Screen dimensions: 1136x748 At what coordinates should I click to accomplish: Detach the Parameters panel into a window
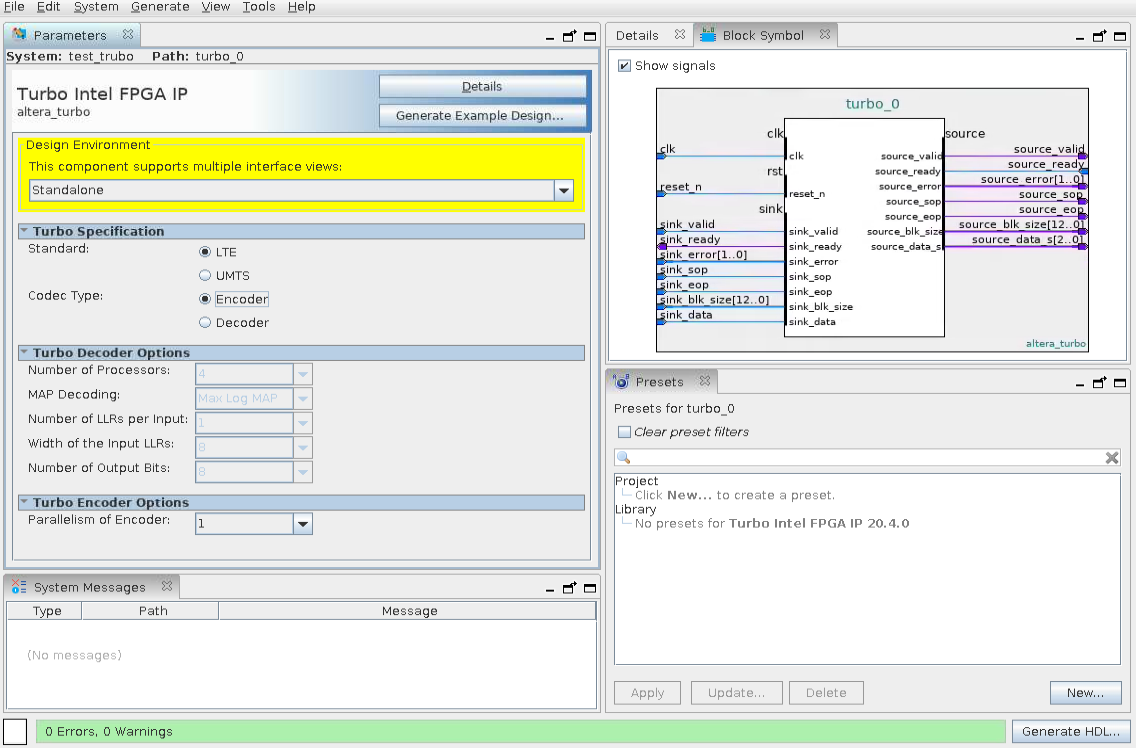pyautogui.click(x=569, y=36)
